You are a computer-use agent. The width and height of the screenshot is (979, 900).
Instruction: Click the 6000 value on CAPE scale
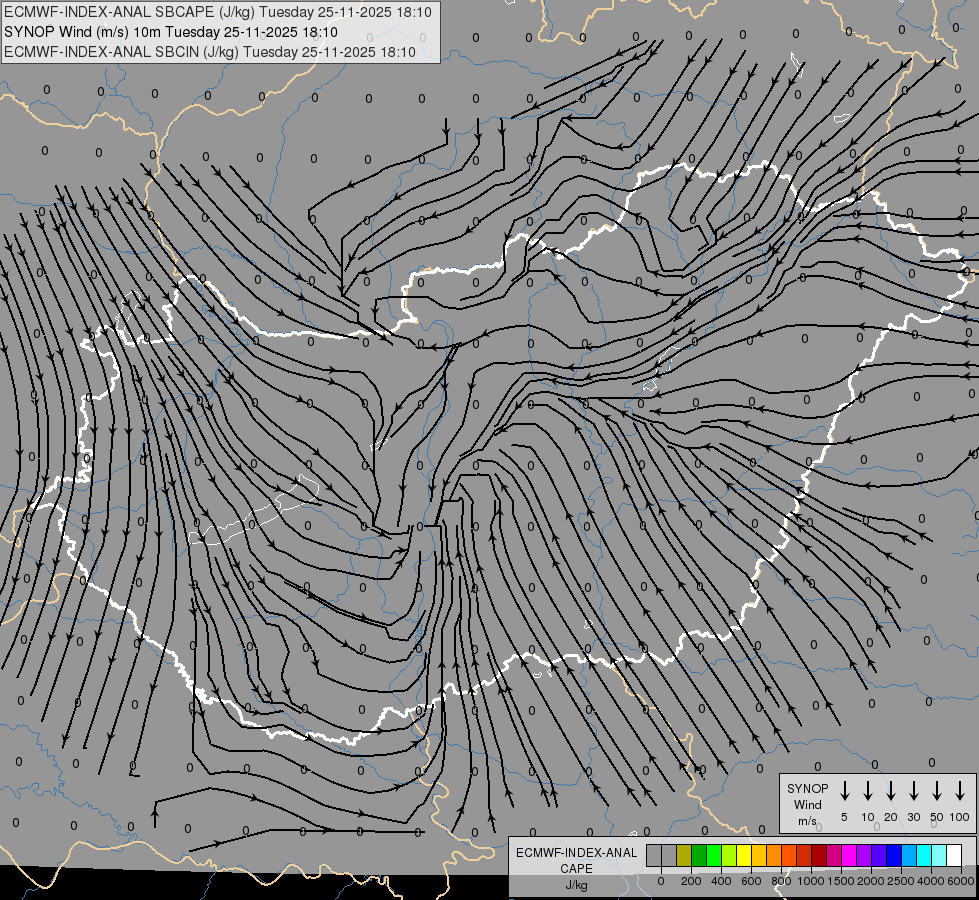pos(961,881)
